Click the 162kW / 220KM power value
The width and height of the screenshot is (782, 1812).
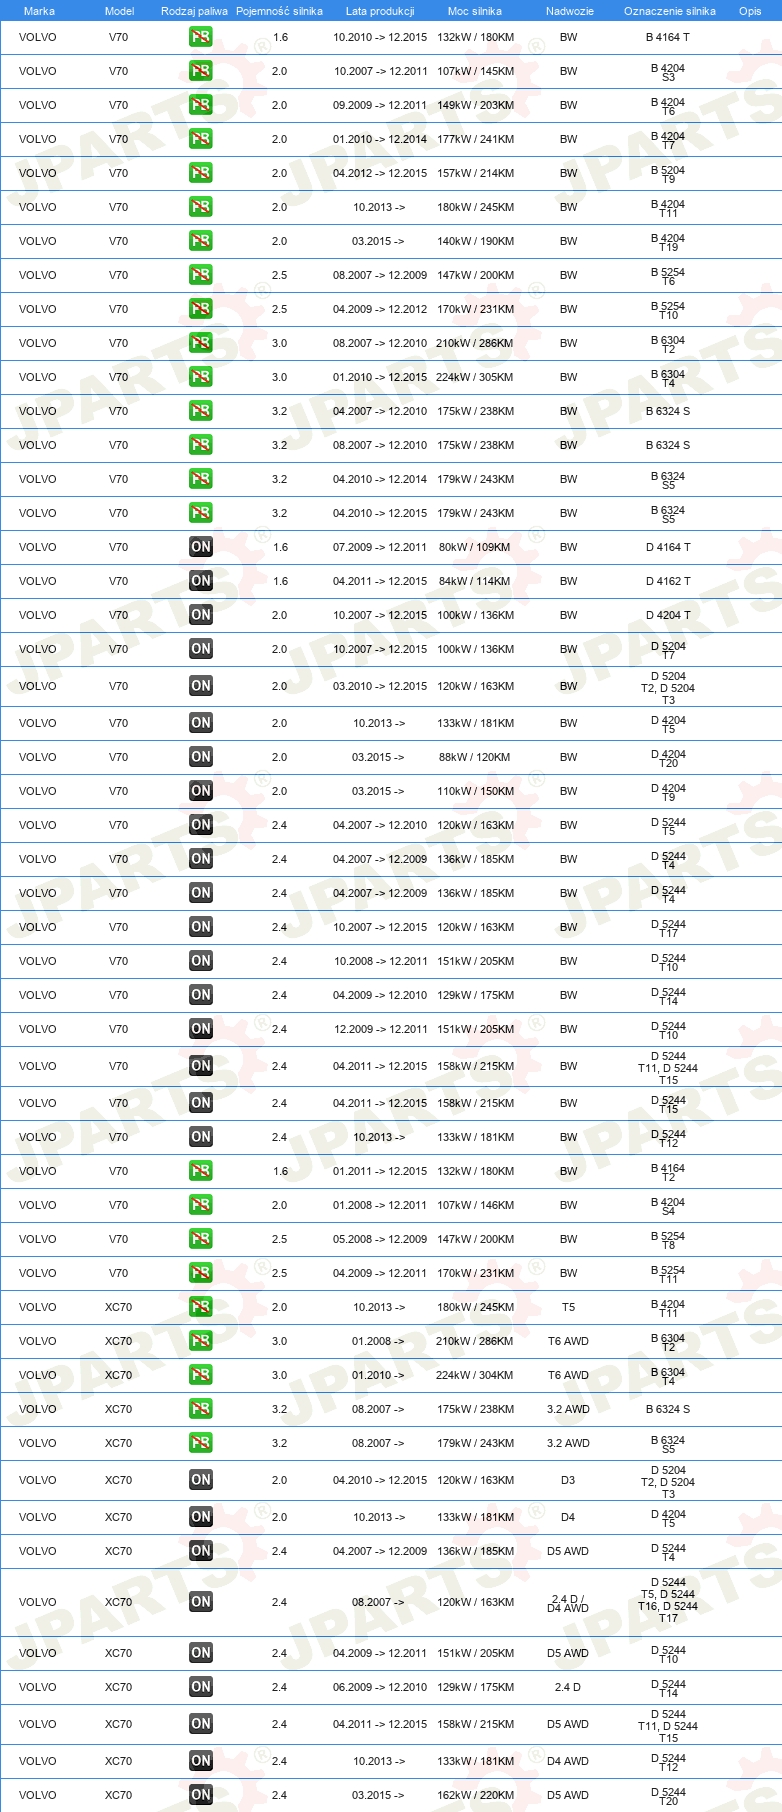pos(475,1795)
